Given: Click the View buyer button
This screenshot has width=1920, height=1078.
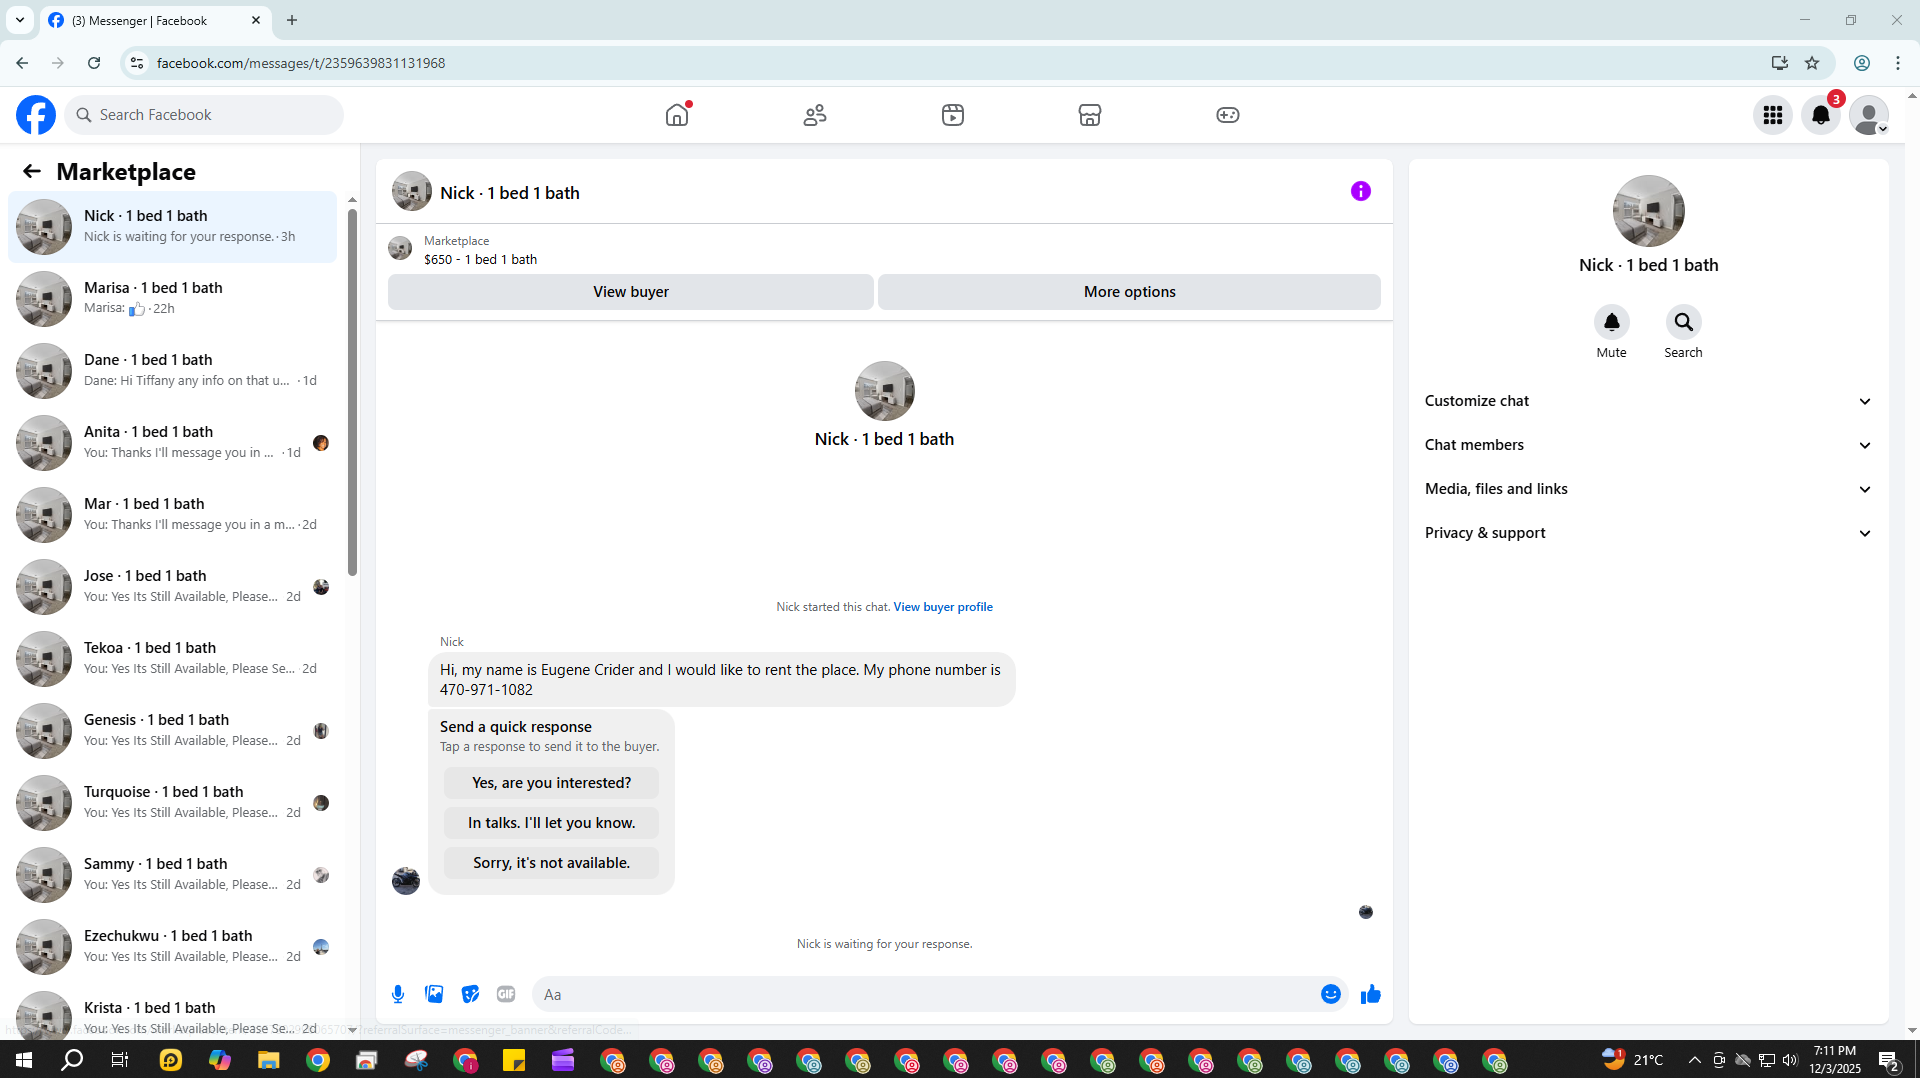Looking at the screenshot, I should (631, 292).
